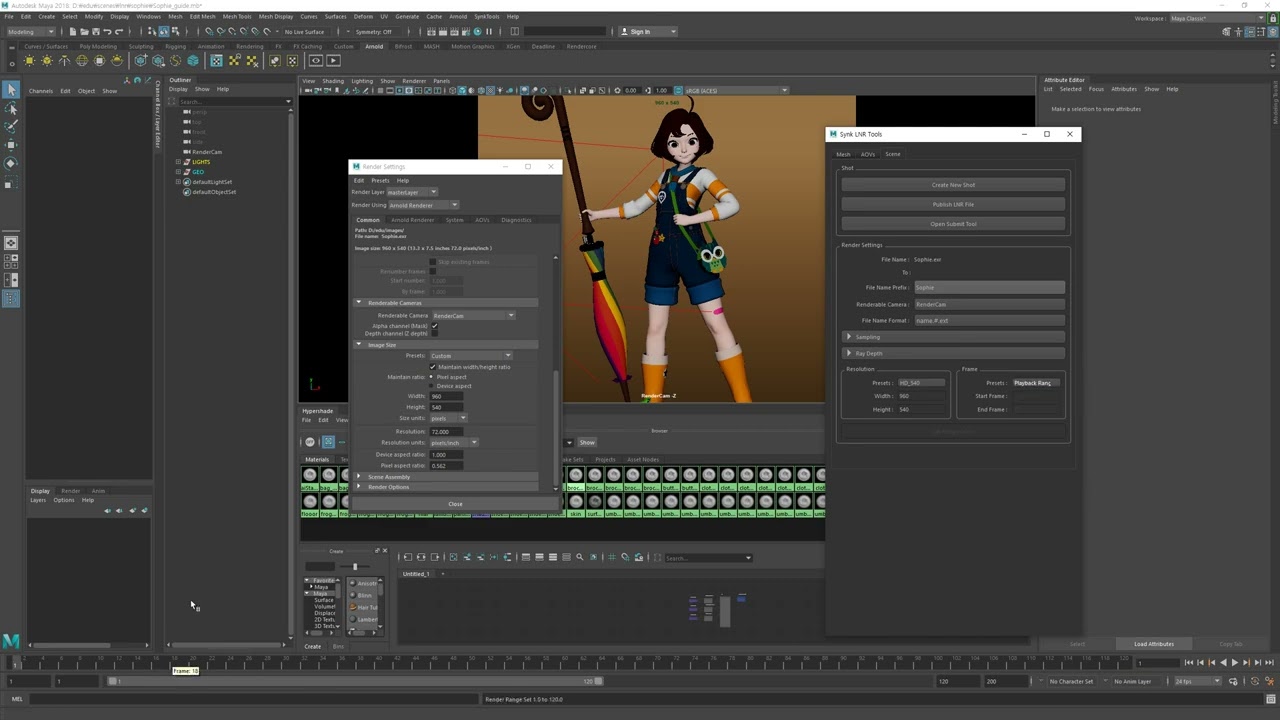Viewport: 1280px width, 720px height.
Task: Click the range slider bar below the timeline
Action: 356,681
